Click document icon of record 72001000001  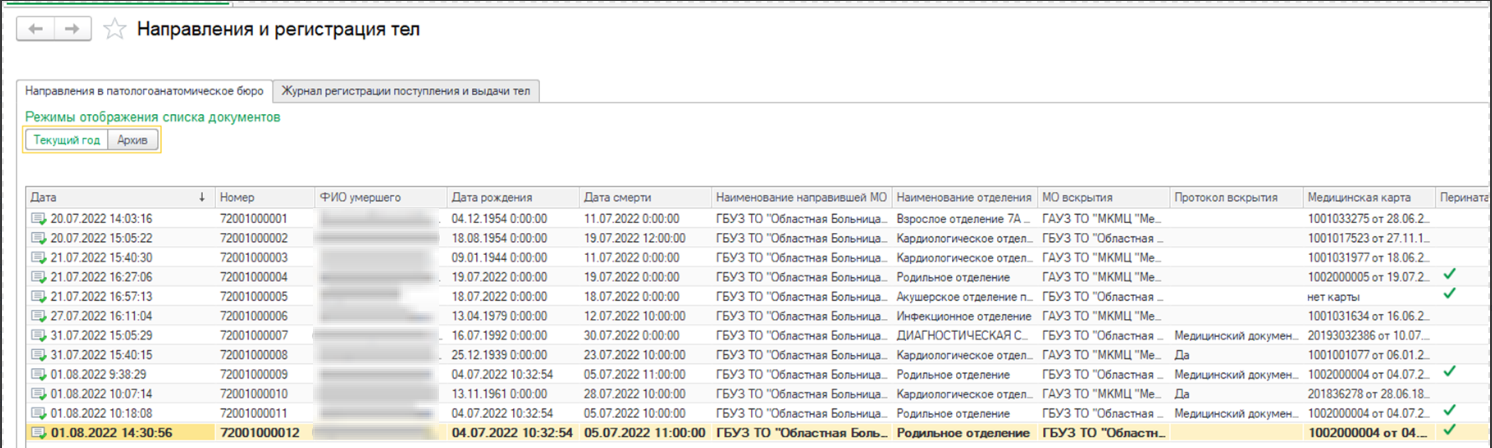(x=38, y=218)
